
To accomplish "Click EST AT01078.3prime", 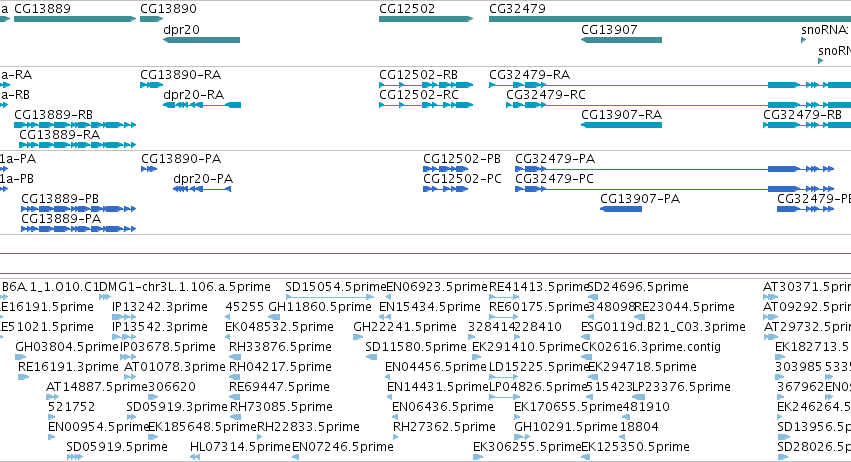I will (175, 367).
